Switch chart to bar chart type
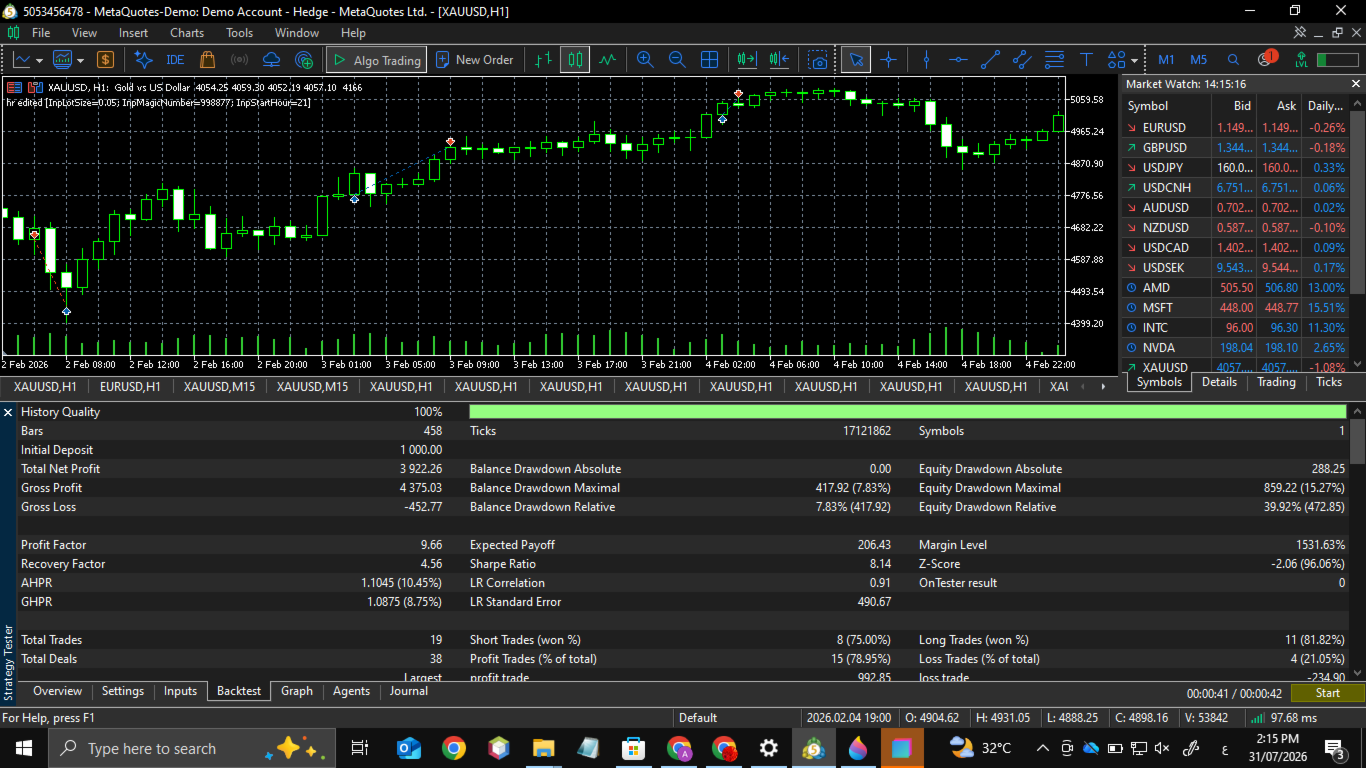1366x768 pixels. 543,60
